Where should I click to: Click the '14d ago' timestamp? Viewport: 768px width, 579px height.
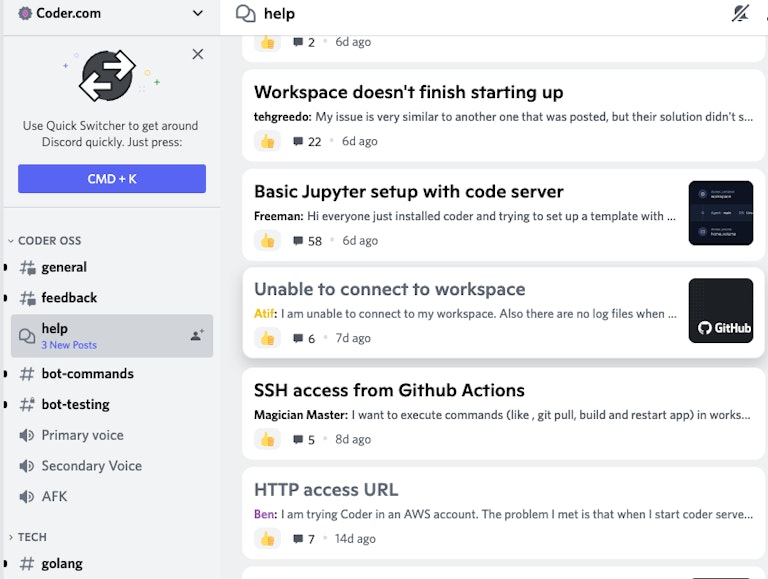point(355,539)
